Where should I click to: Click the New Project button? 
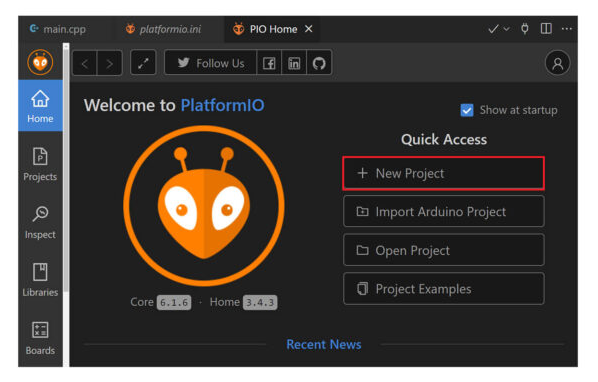pyautogui.click(x=444, y=173)
